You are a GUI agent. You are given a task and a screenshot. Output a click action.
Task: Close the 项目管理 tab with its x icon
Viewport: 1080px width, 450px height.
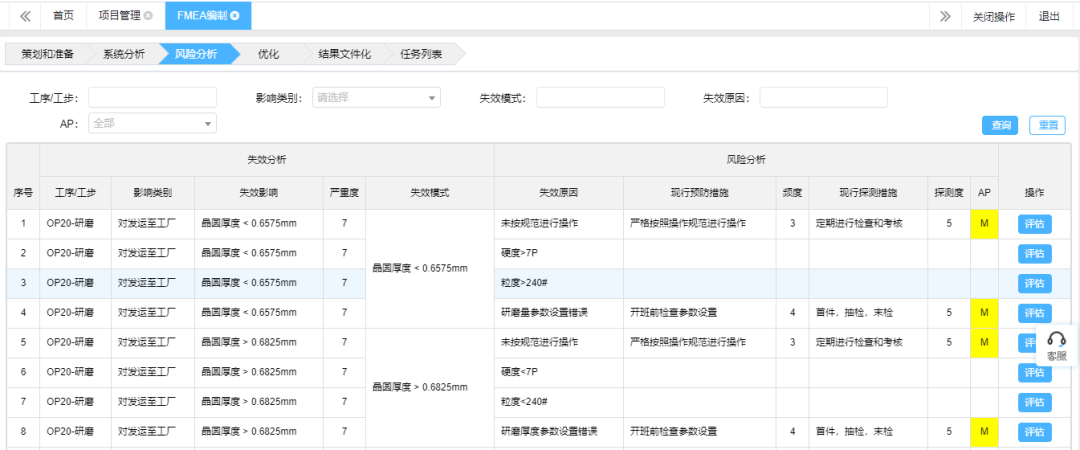(148, 16)
